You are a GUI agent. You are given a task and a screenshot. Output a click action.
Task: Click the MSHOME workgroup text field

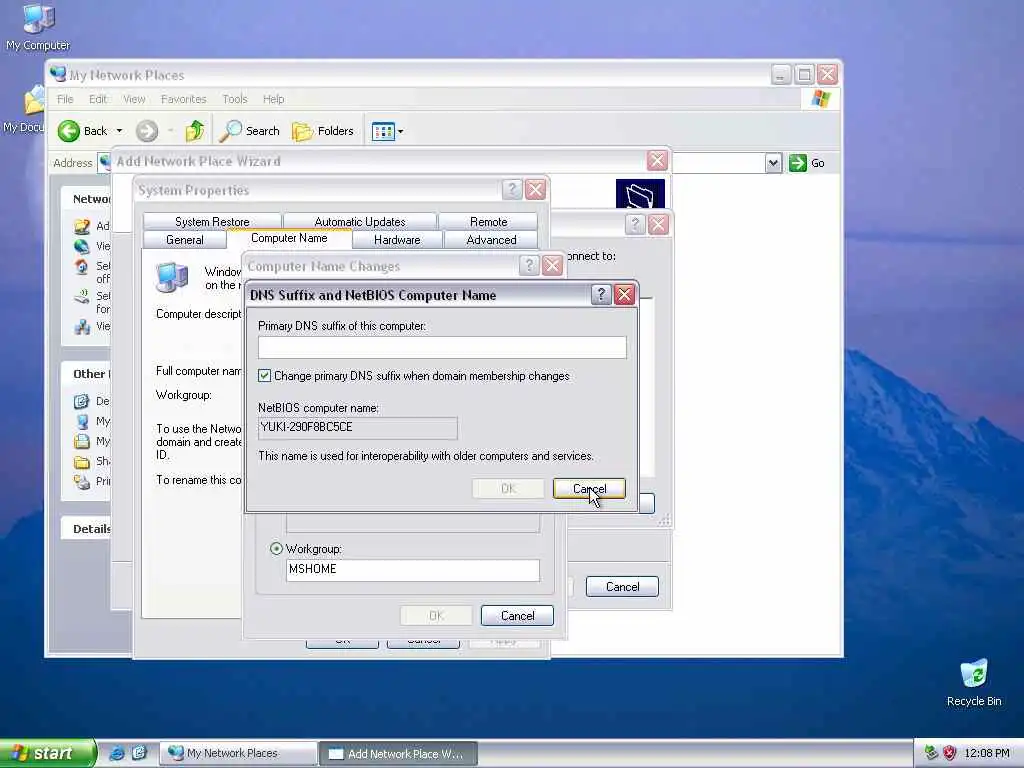coord(413,569)
